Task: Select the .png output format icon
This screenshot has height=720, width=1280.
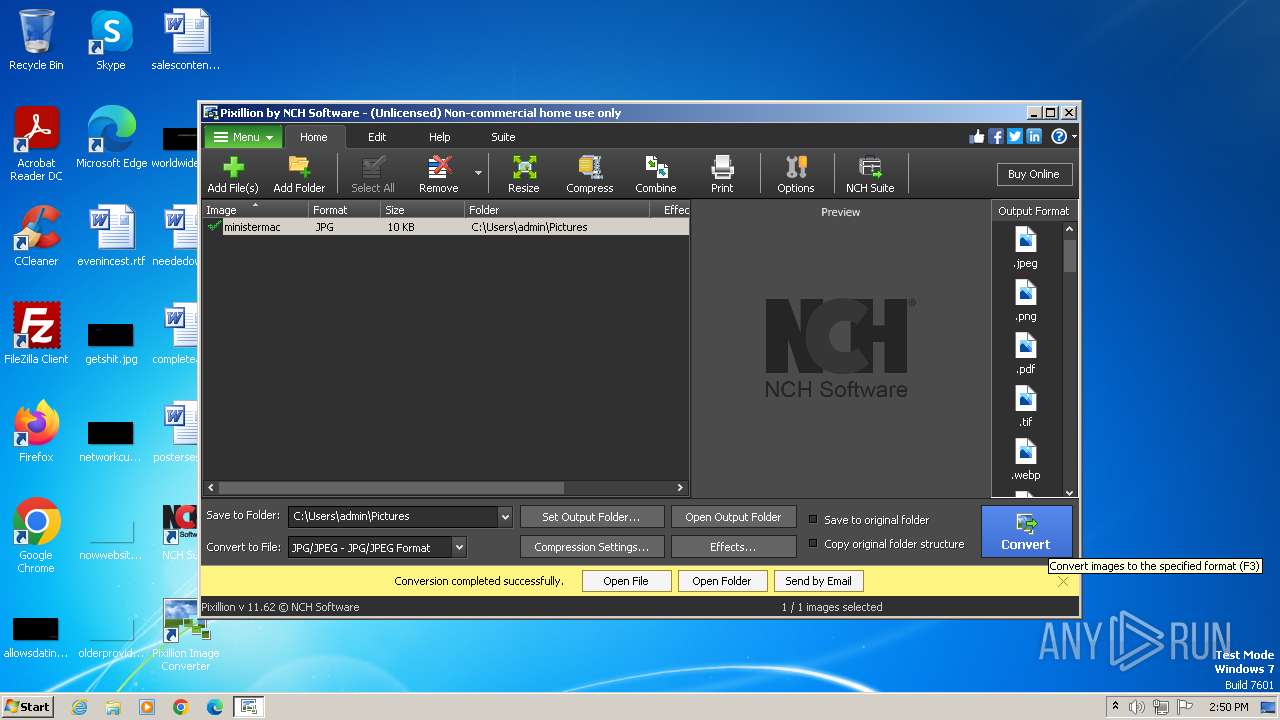Action: coord(1026,301)
